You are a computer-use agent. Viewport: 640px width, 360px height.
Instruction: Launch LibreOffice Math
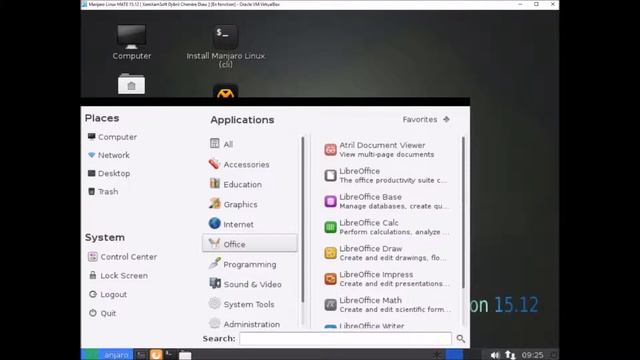coord(387,304)
